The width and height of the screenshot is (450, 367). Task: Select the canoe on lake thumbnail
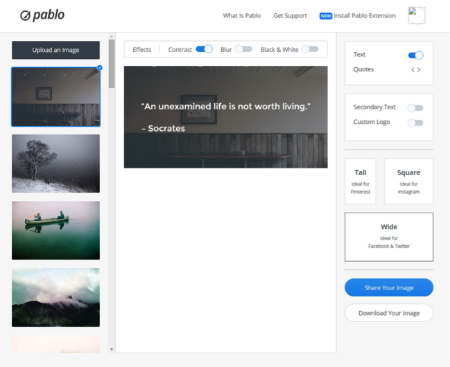click(56, 230)
